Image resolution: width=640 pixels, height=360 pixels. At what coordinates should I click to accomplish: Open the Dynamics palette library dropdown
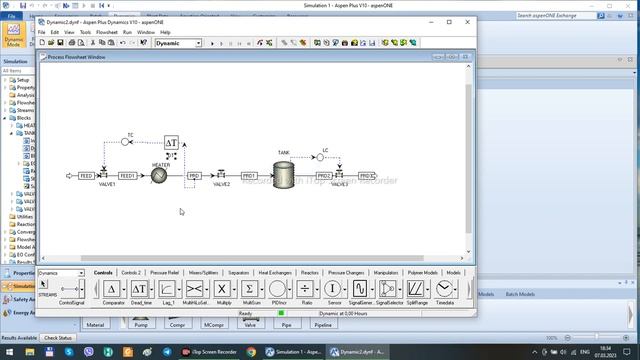pyautogui.click(x=81, y=273)
